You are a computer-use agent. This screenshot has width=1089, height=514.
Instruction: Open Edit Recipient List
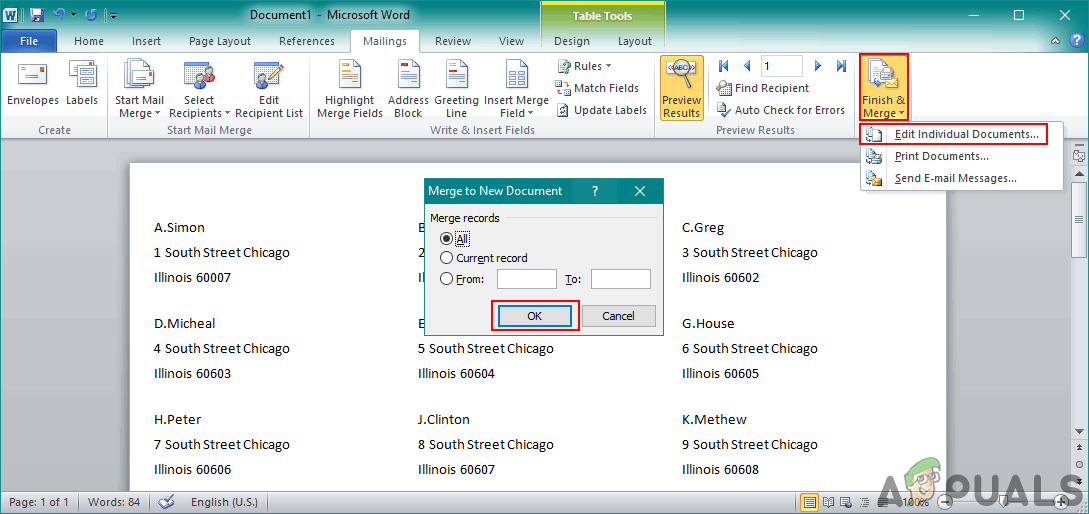[269, 89]
